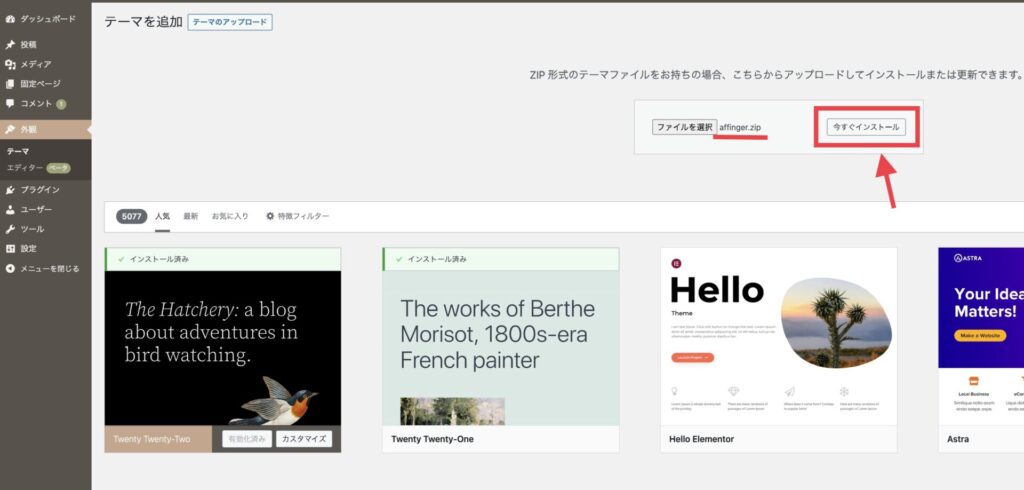Open the Twenty Twenty-Two theme preview thumbnail

[x=223, y=348]
